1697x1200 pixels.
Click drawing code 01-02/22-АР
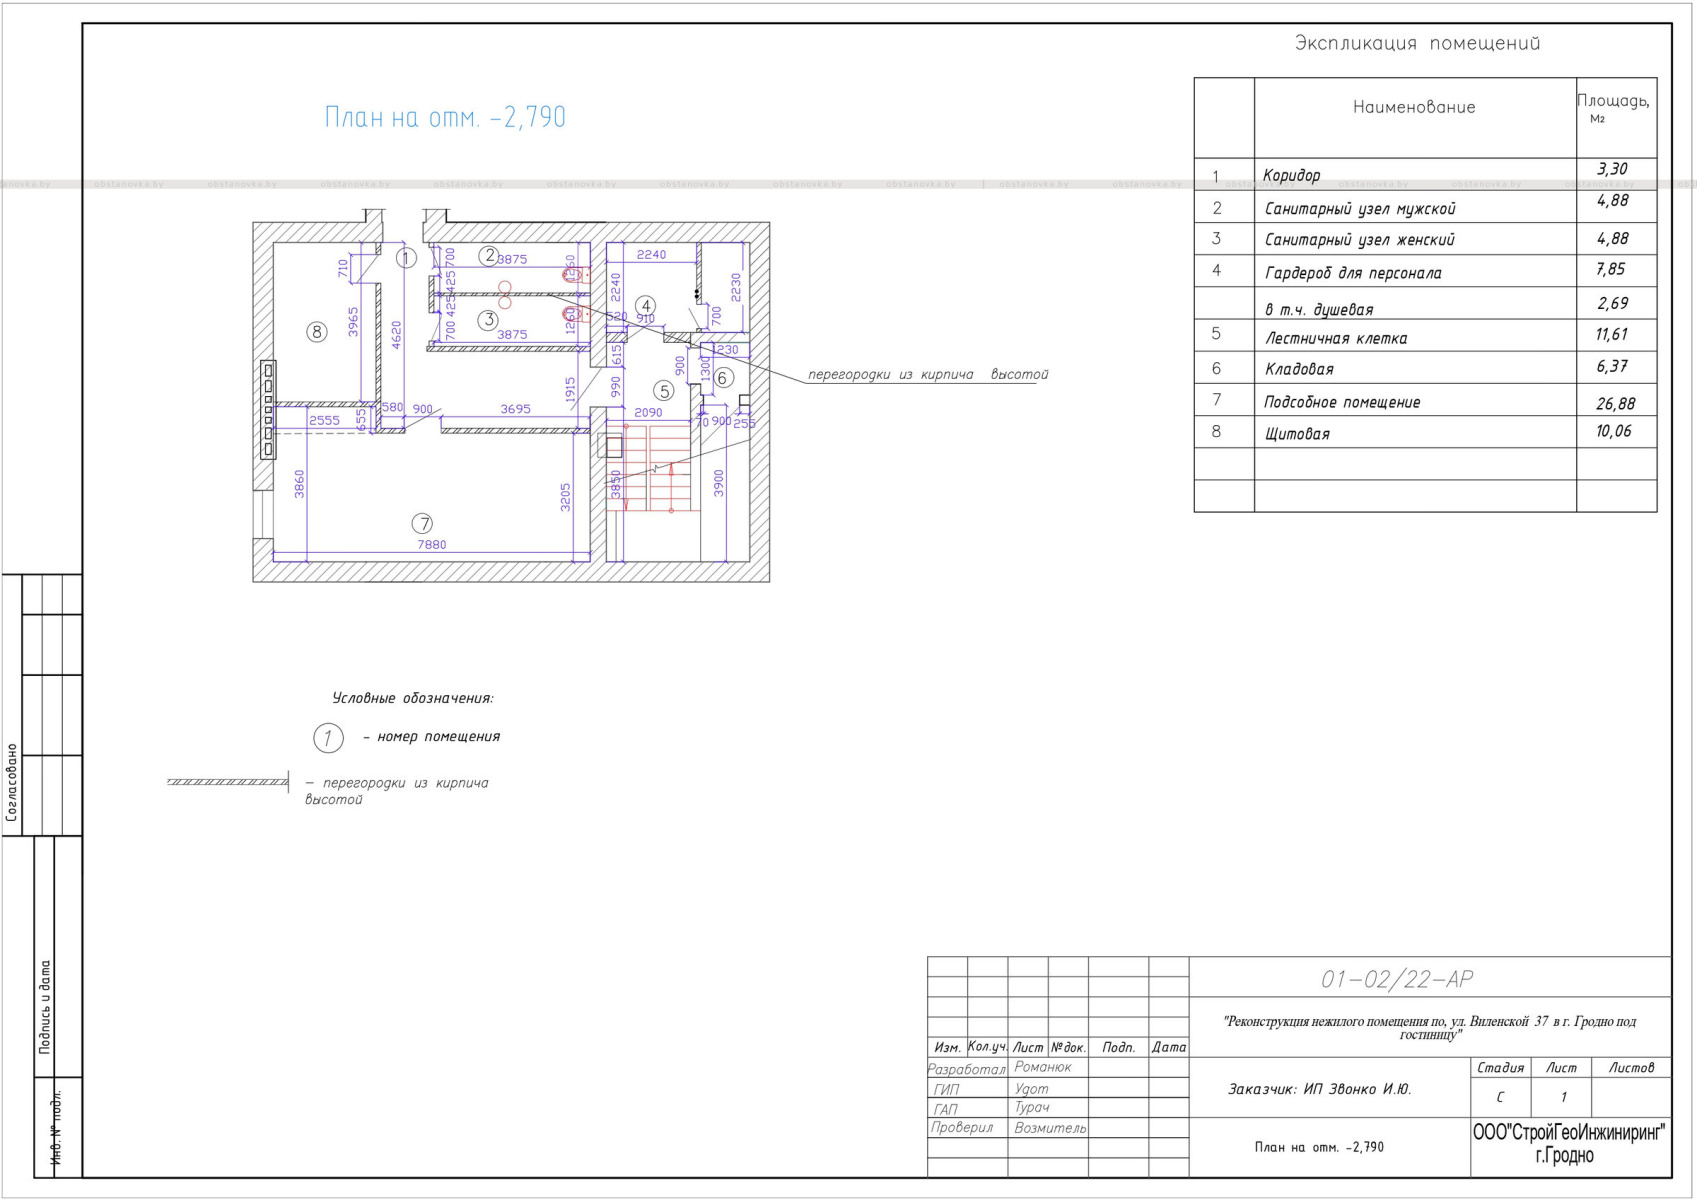1397,980
